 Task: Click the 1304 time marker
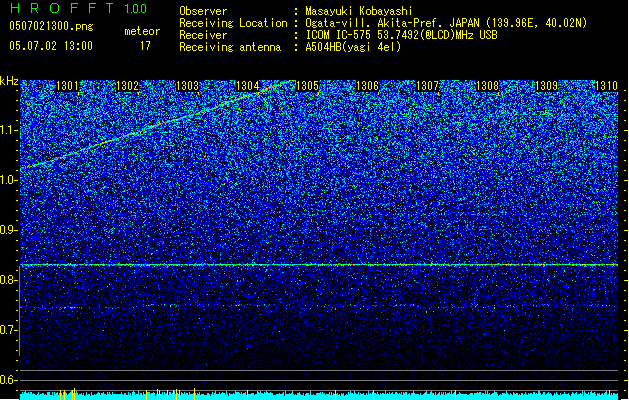click(x=248, y=86)
